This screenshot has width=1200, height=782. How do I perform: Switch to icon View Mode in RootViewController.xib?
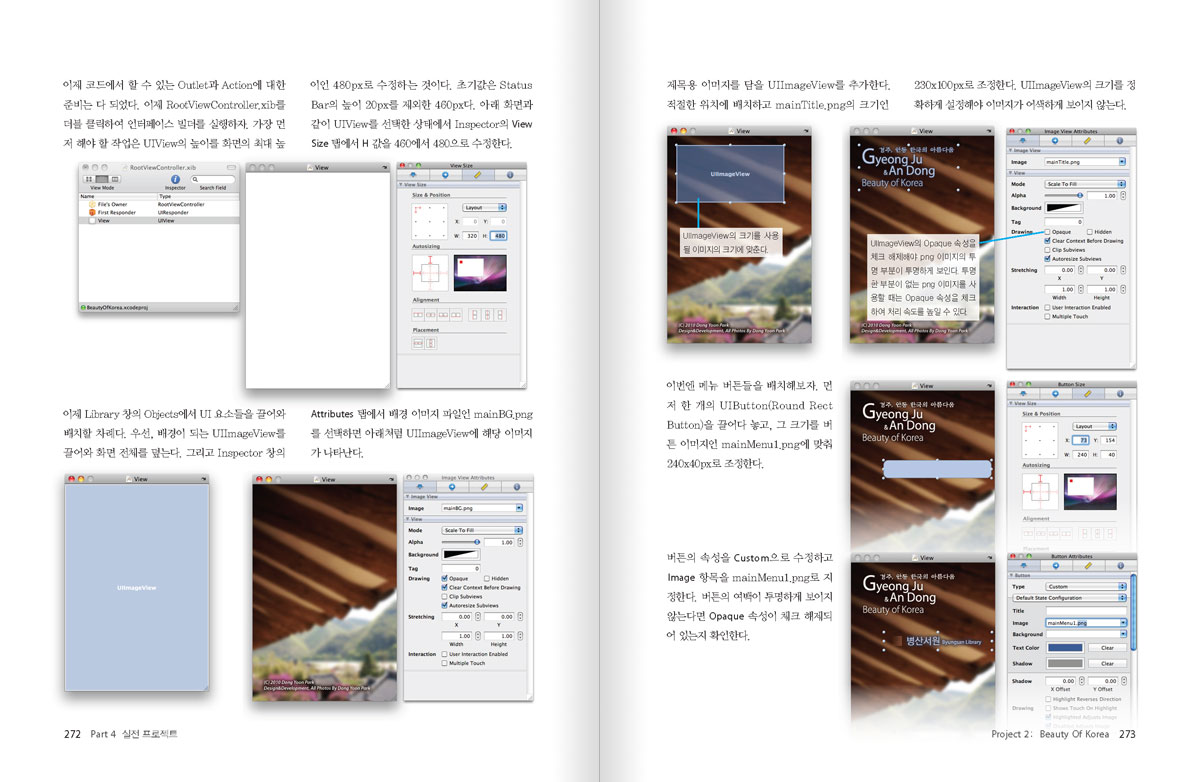point(88,178)
